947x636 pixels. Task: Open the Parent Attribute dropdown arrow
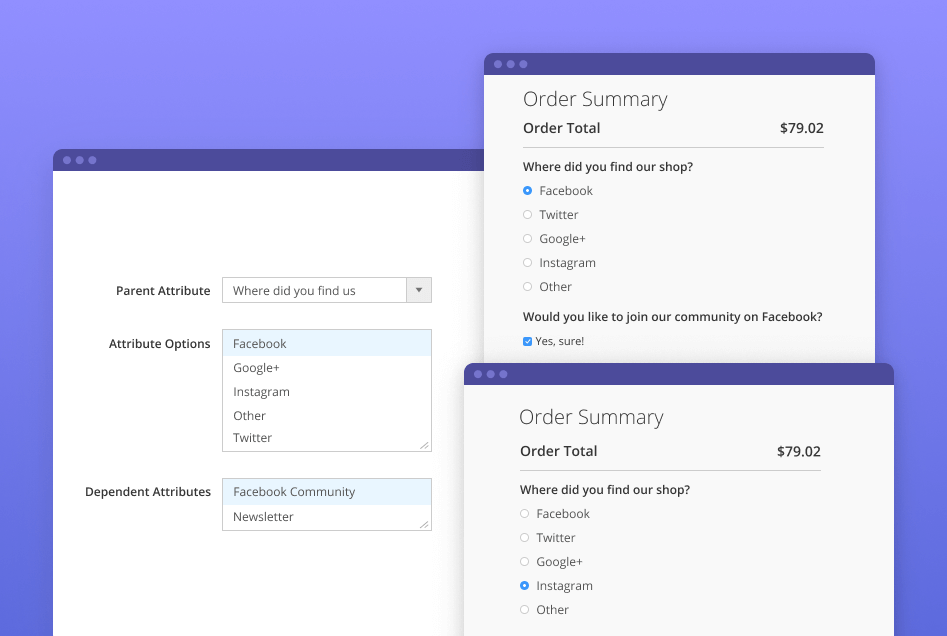coord(419,291)
